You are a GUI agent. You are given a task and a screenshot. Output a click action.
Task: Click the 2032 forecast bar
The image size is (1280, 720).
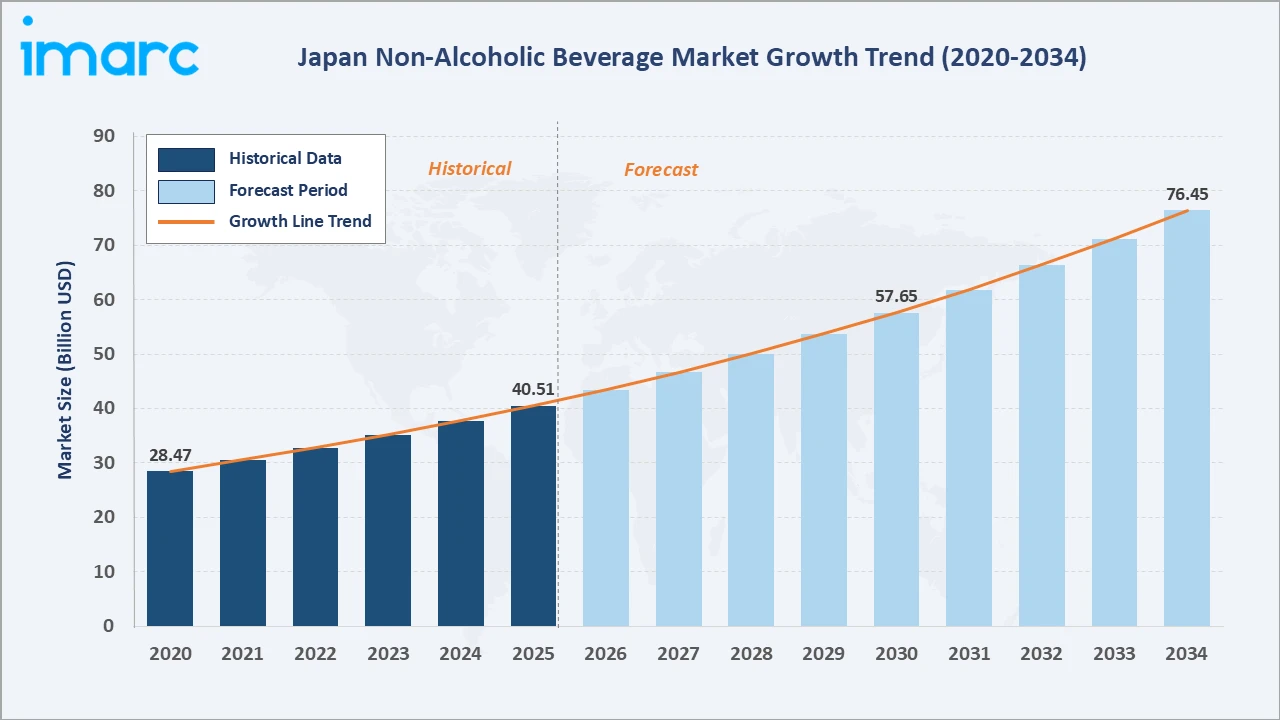(x=1042, y=445)
